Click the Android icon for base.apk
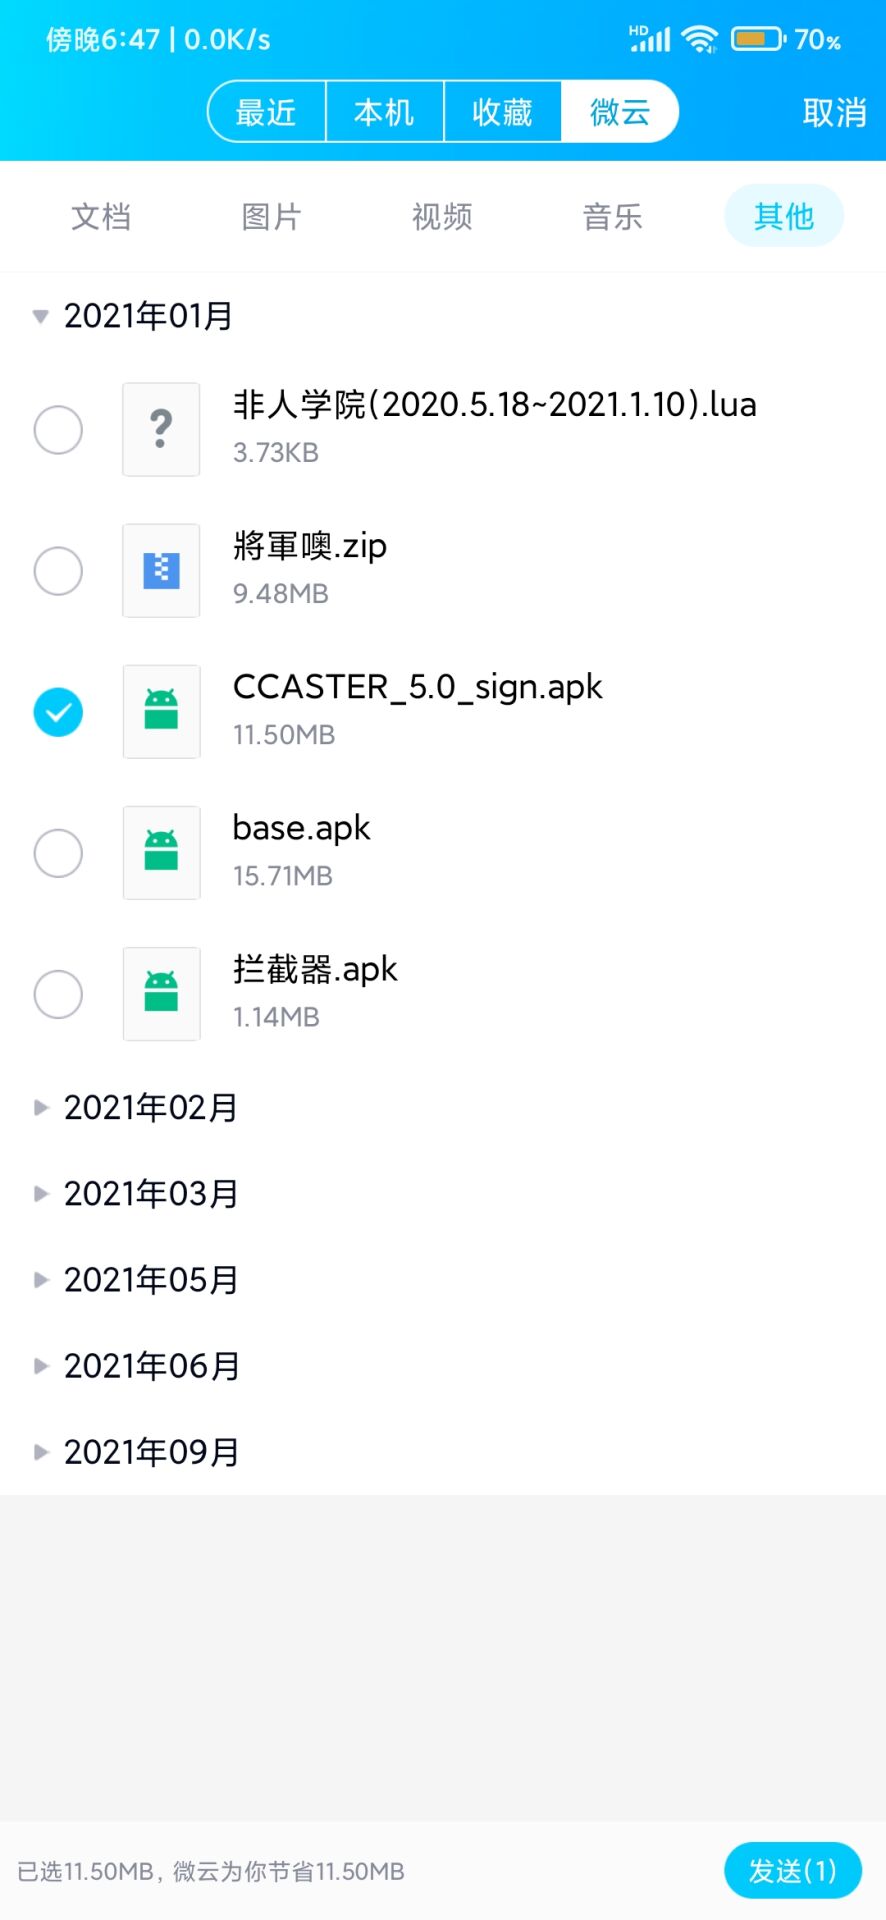The height and width of the screenshot is (1920, 886). point(161,853)
